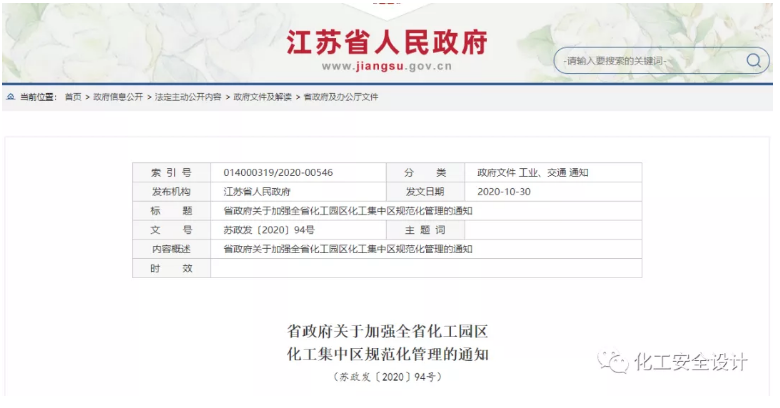This screenshot has width=780, height=408.
Task: Click the WeChat logo in the watermark
Action: (x=614, y=362)
